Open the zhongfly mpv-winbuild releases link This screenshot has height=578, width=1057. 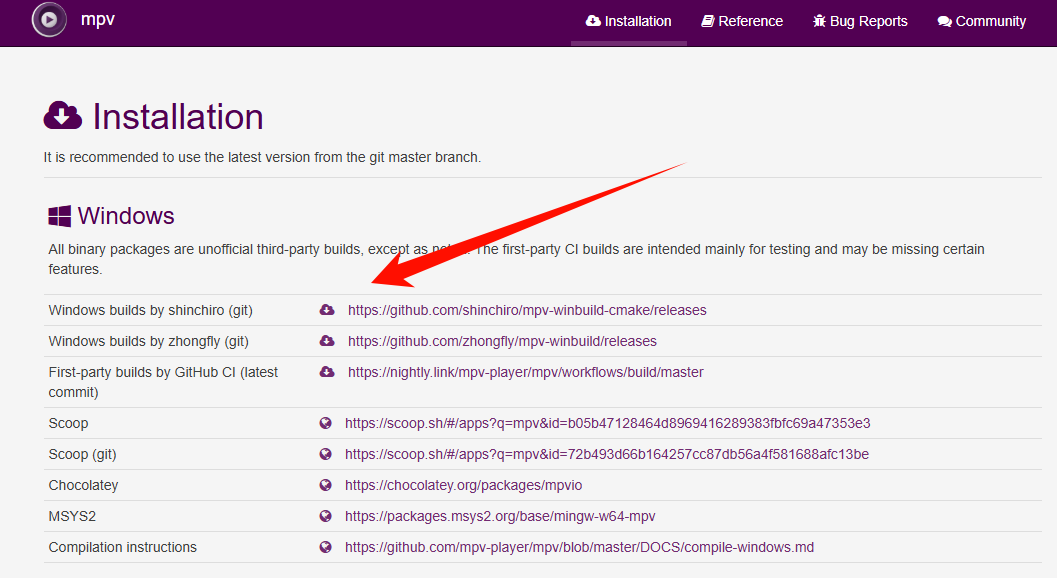click(502, 341)
